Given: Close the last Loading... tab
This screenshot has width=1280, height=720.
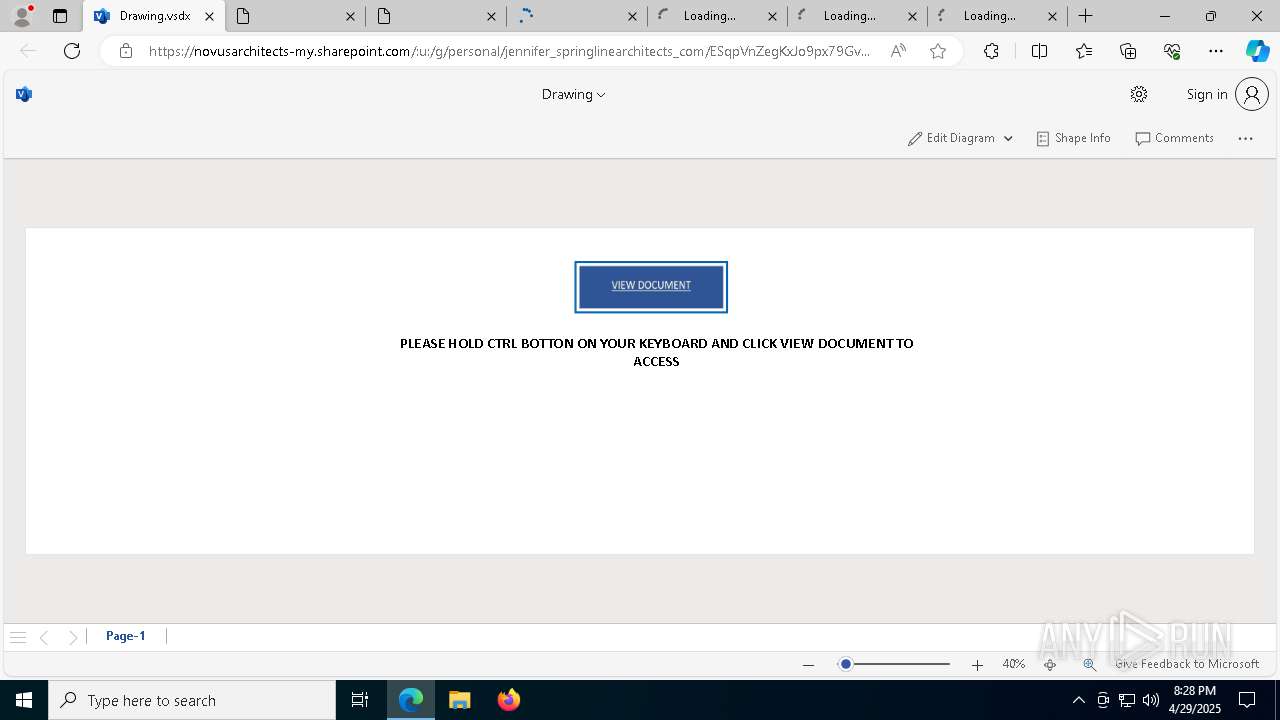Looking at the screenshot, I should (1052, 16).
